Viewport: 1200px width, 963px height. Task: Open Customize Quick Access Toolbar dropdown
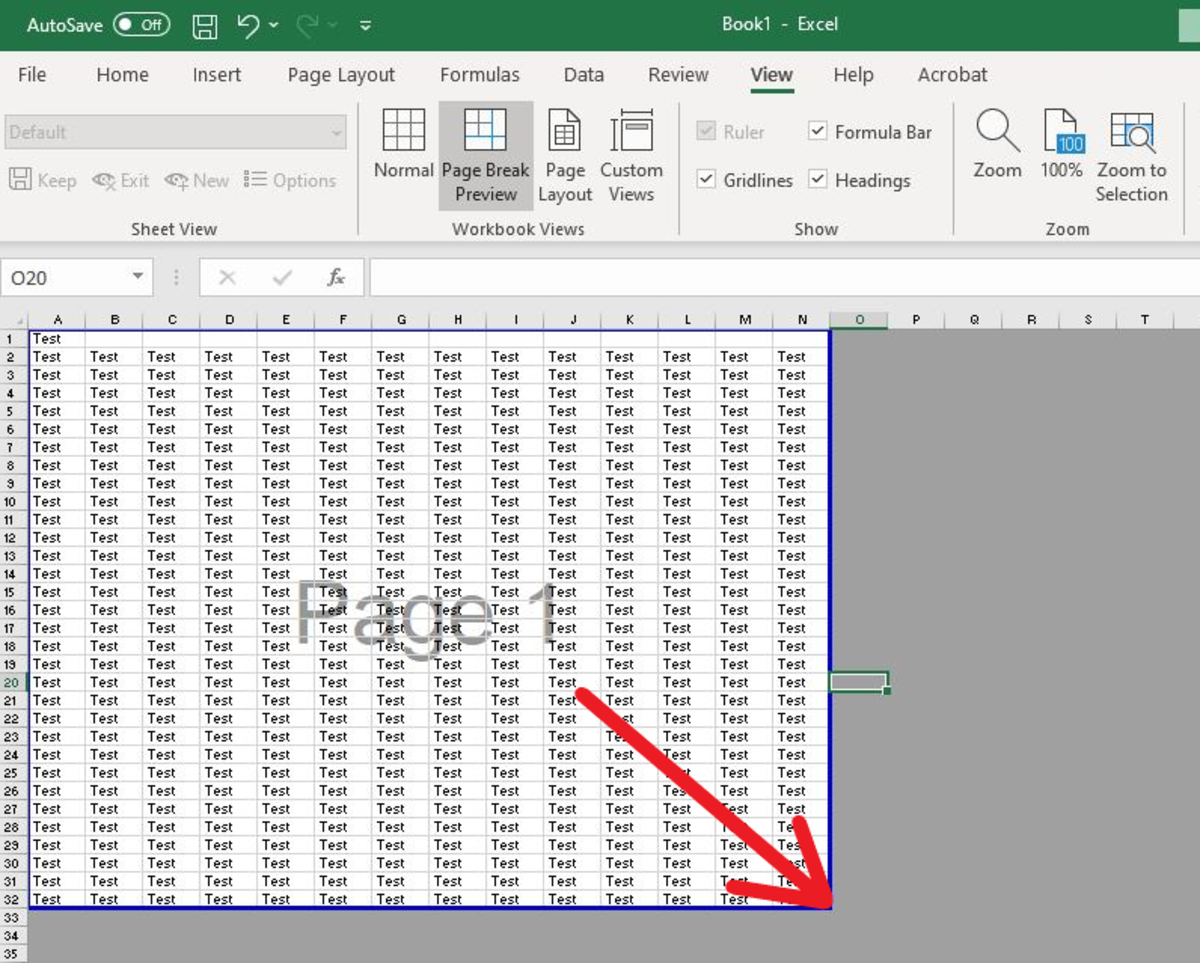click(365, 26)
